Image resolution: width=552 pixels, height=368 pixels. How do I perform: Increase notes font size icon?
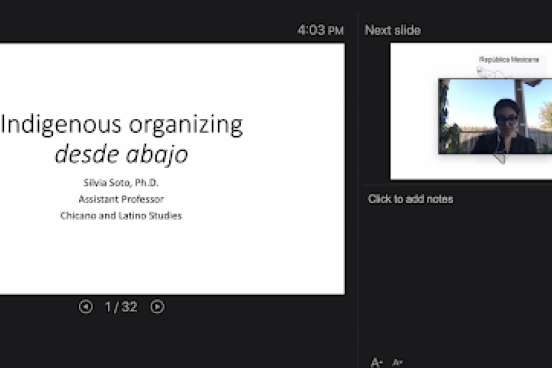(376, 362)
